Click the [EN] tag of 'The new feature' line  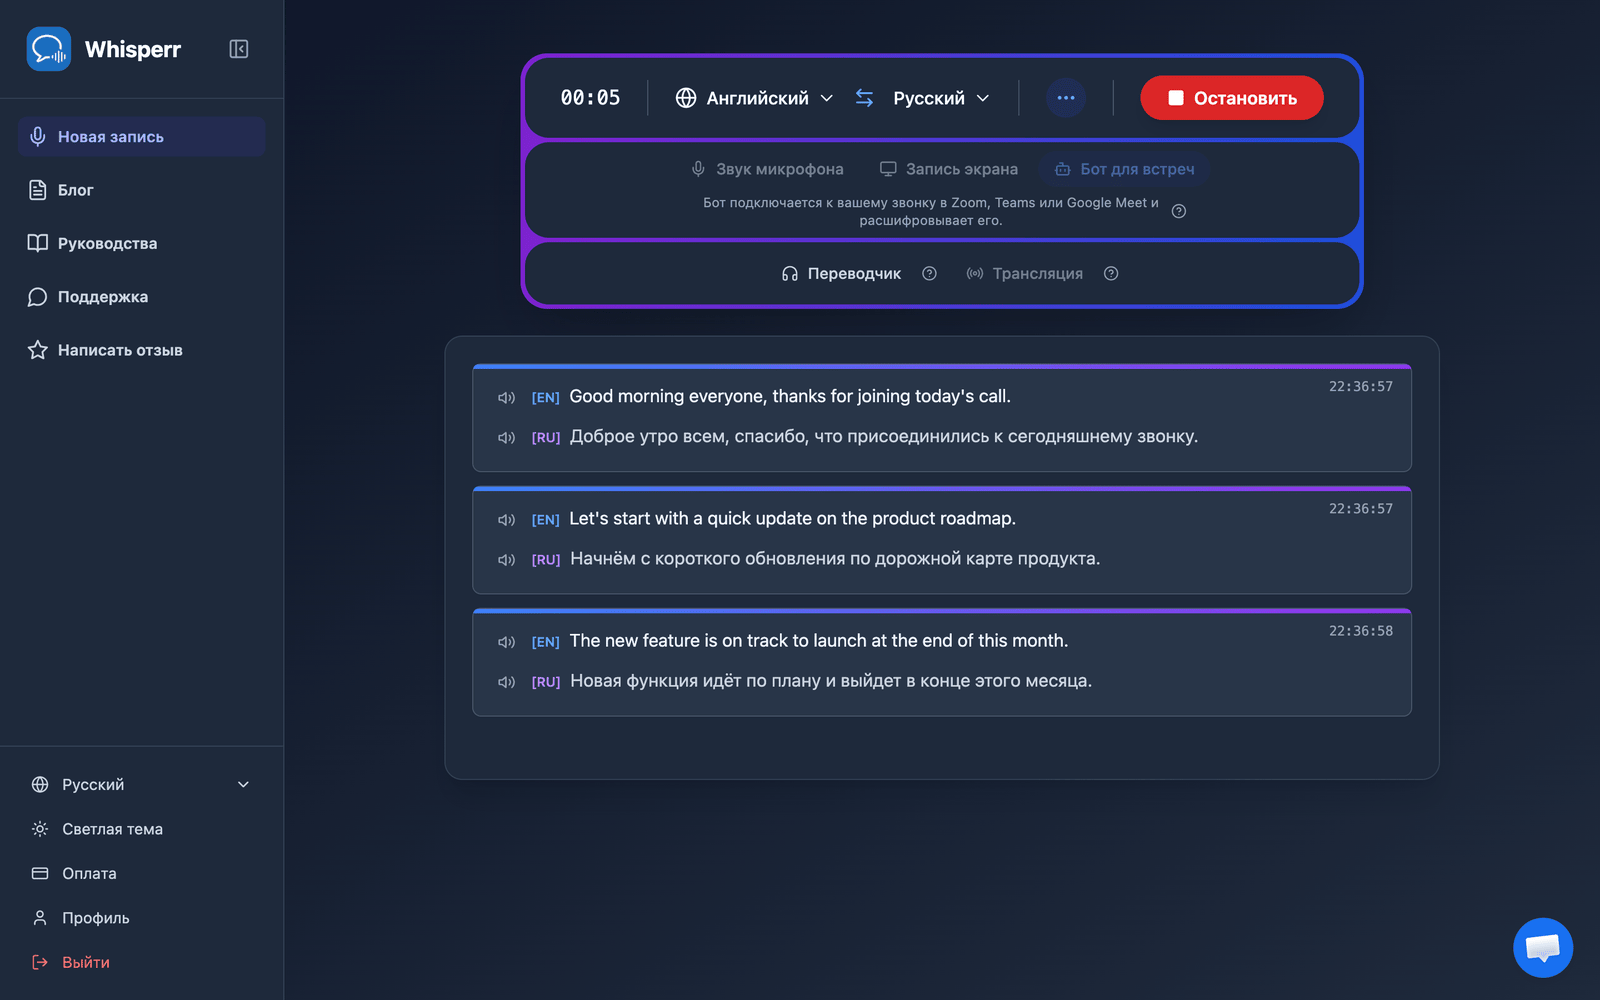tap(546, 642)
